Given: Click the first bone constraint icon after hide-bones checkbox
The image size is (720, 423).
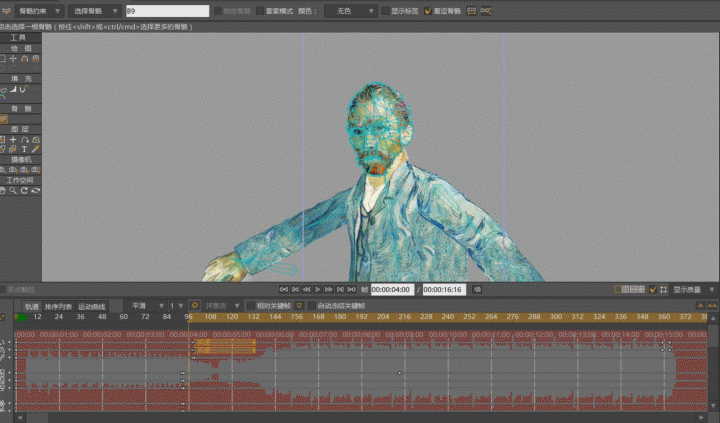Looking at the screenshot, I should pos(471,11).
